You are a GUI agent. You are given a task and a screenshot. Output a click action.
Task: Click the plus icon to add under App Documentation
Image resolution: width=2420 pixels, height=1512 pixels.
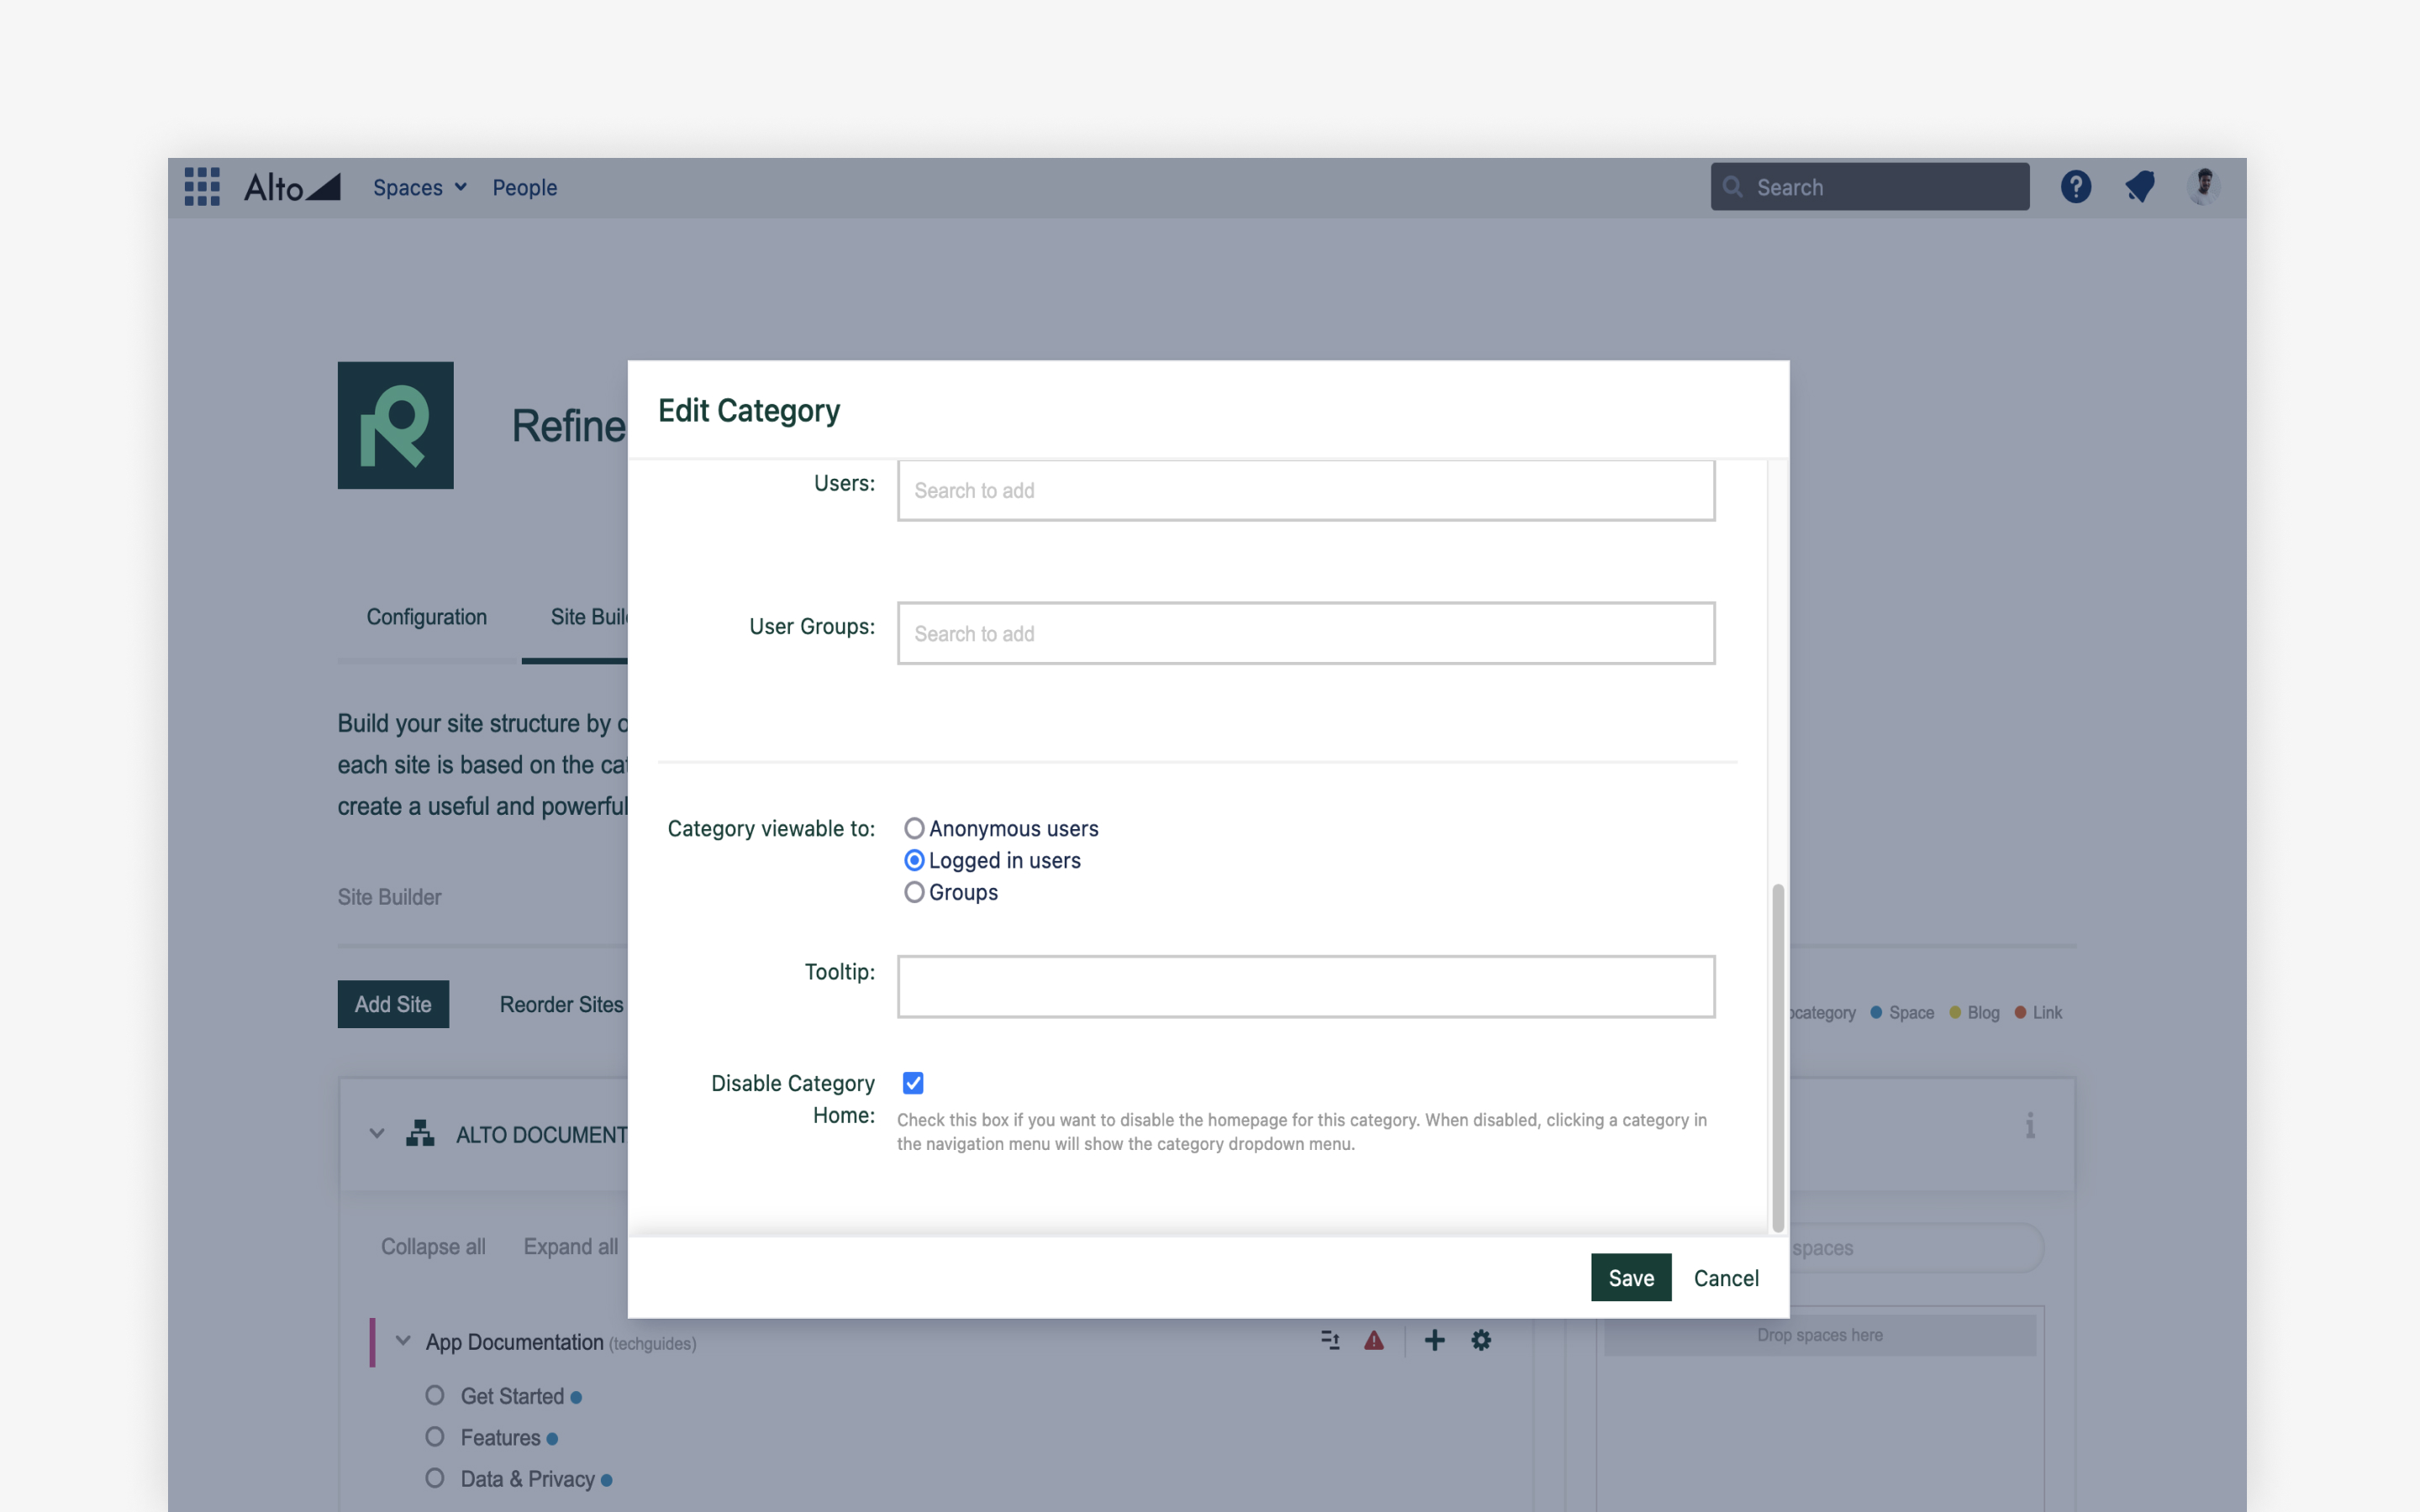[1434, 1340]
